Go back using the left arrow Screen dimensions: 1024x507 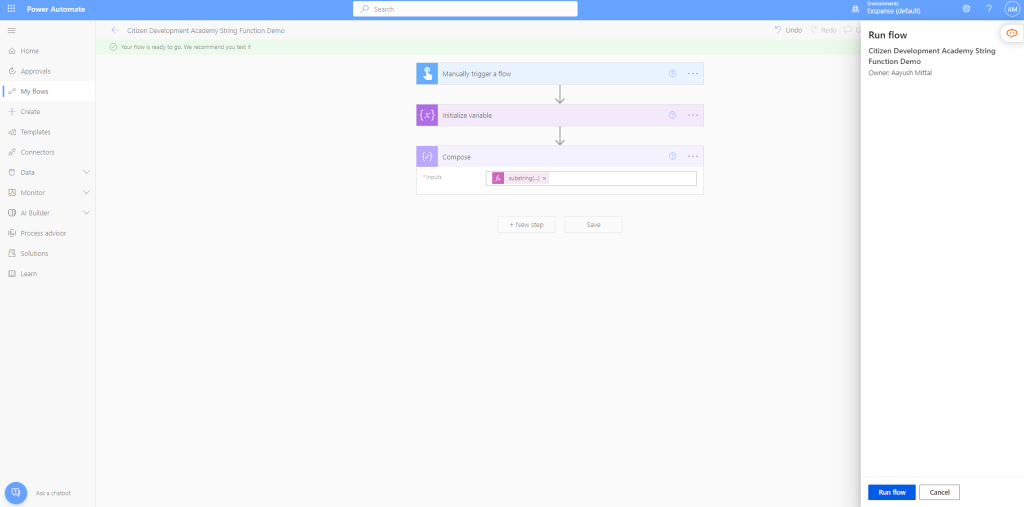[115, 30]
